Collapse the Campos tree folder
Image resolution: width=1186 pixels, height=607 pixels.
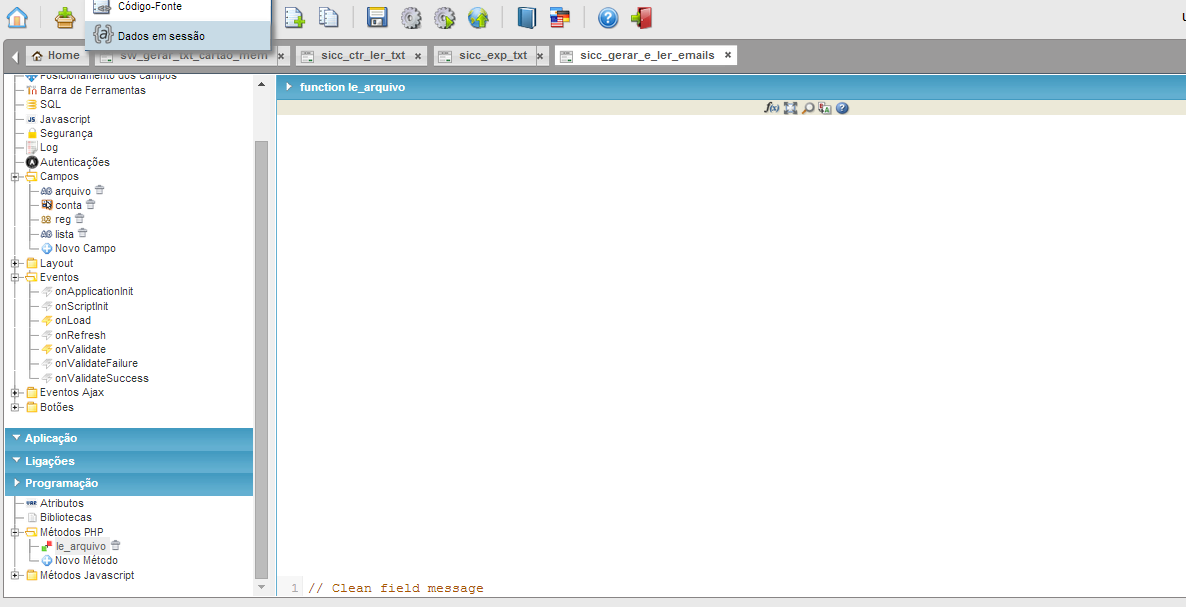coord(15,177)
